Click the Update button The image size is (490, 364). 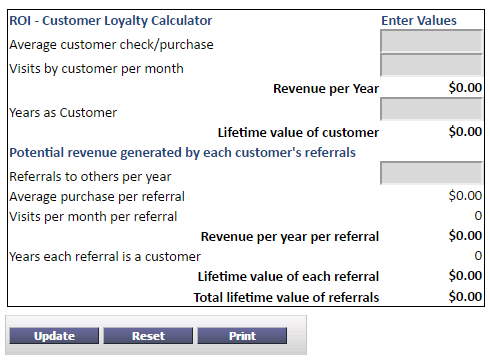pos(54,336)
